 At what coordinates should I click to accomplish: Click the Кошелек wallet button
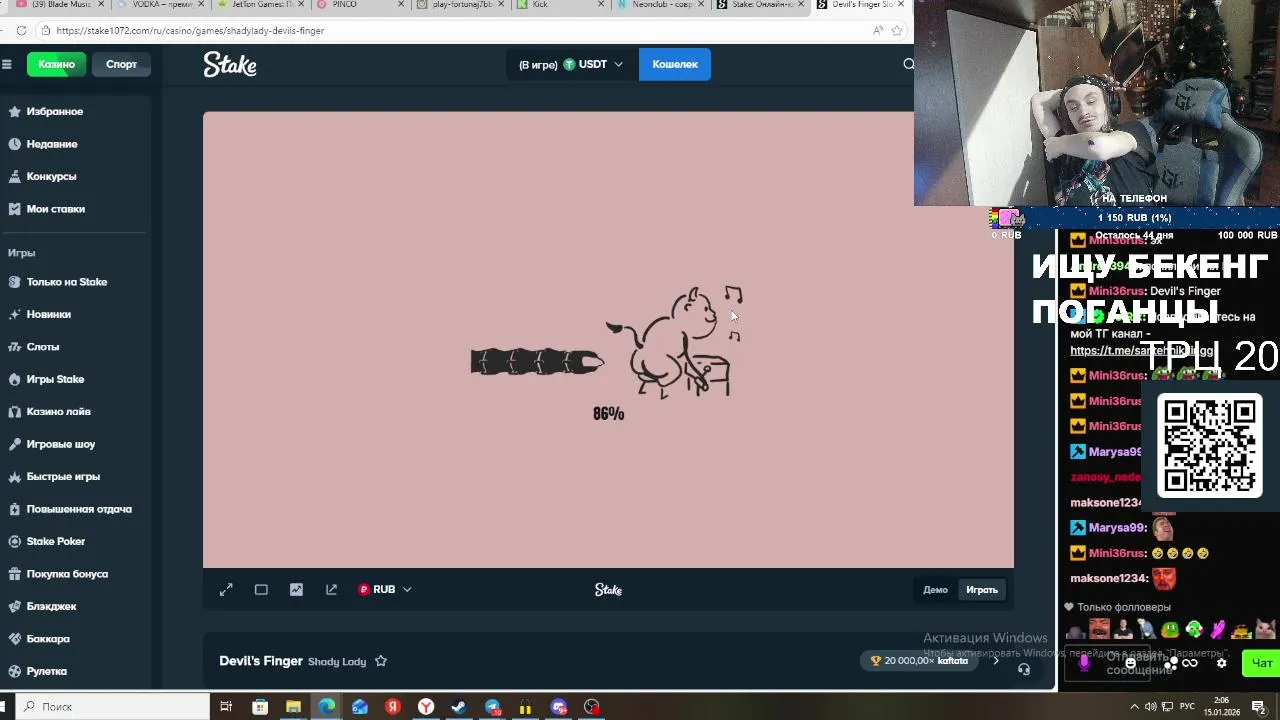click(x=675, y=64)
